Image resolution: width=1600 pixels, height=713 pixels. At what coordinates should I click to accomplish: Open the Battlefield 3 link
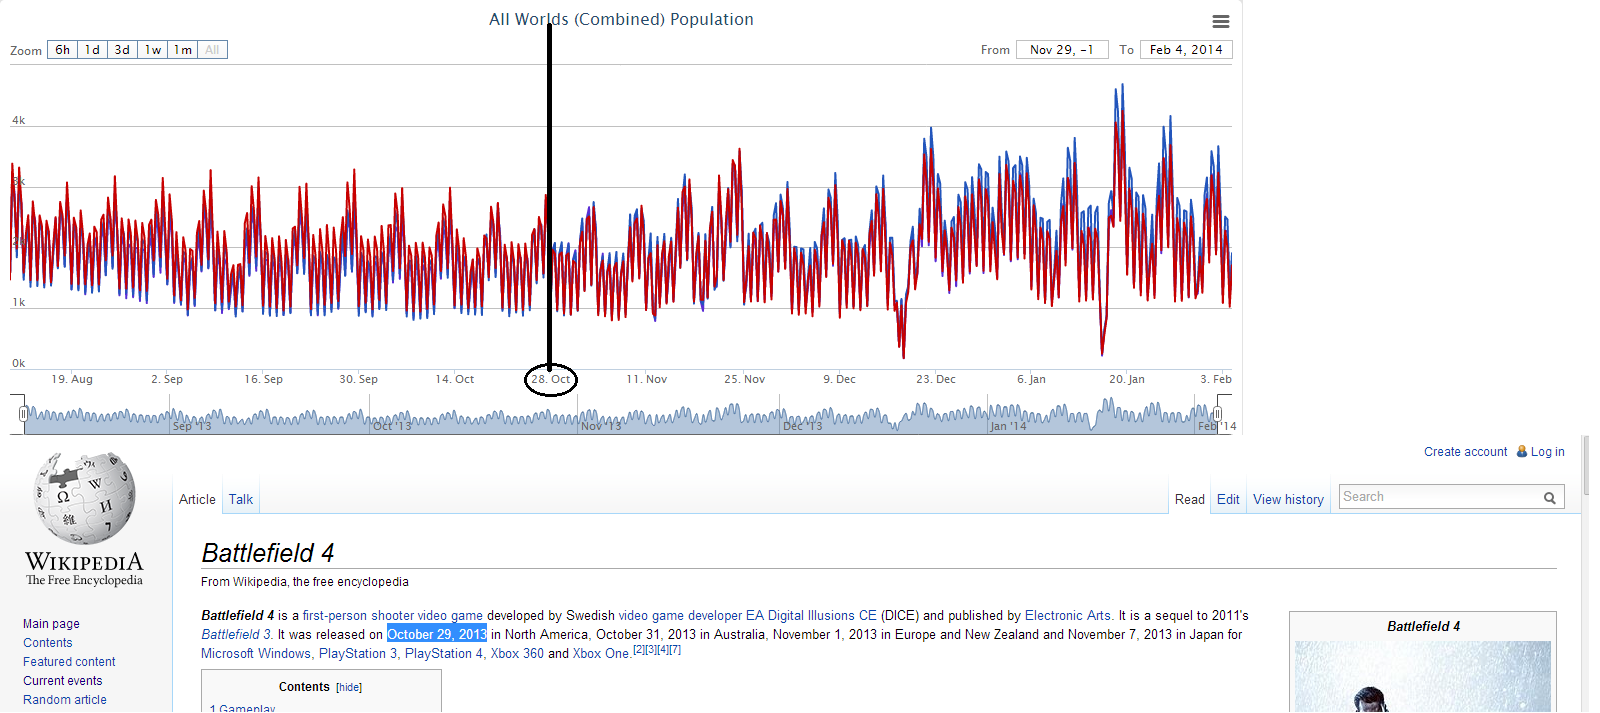tap(235, 635)
